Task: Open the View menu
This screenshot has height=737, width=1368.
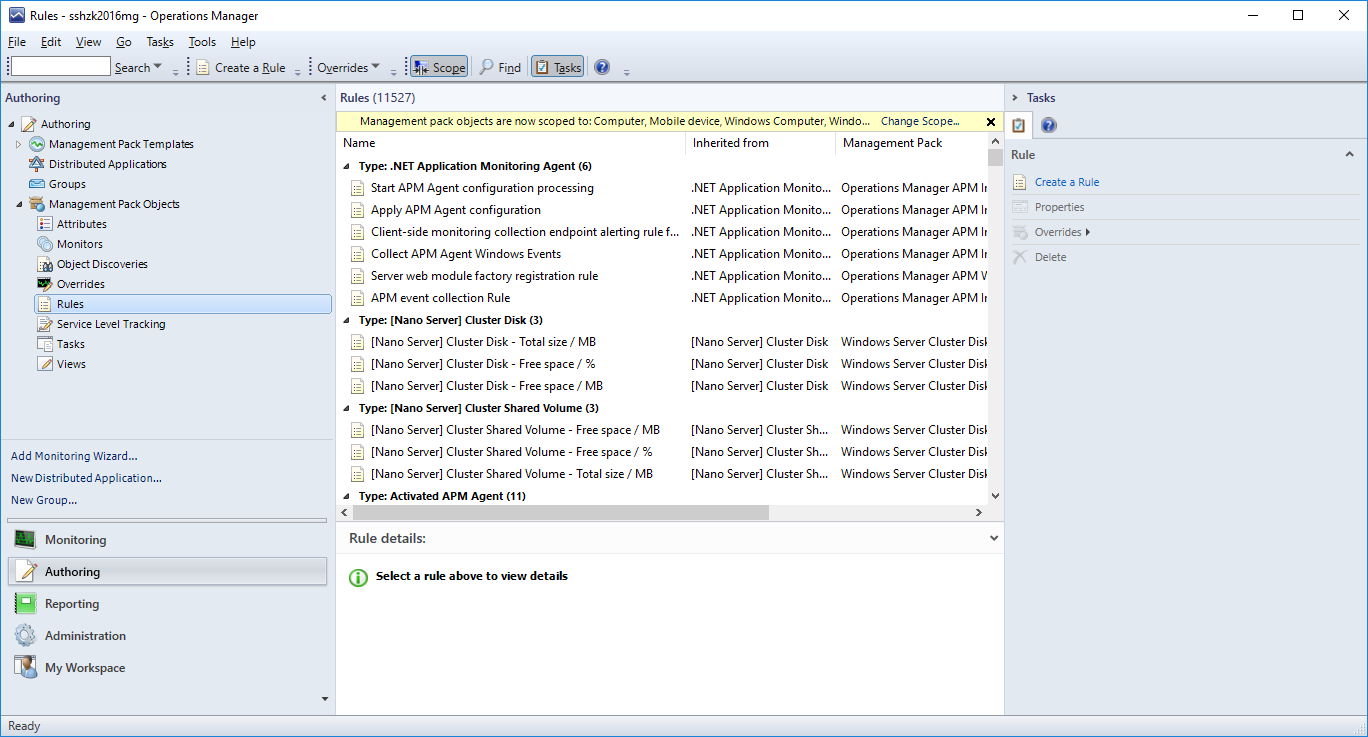Action: tap(89, 42)
